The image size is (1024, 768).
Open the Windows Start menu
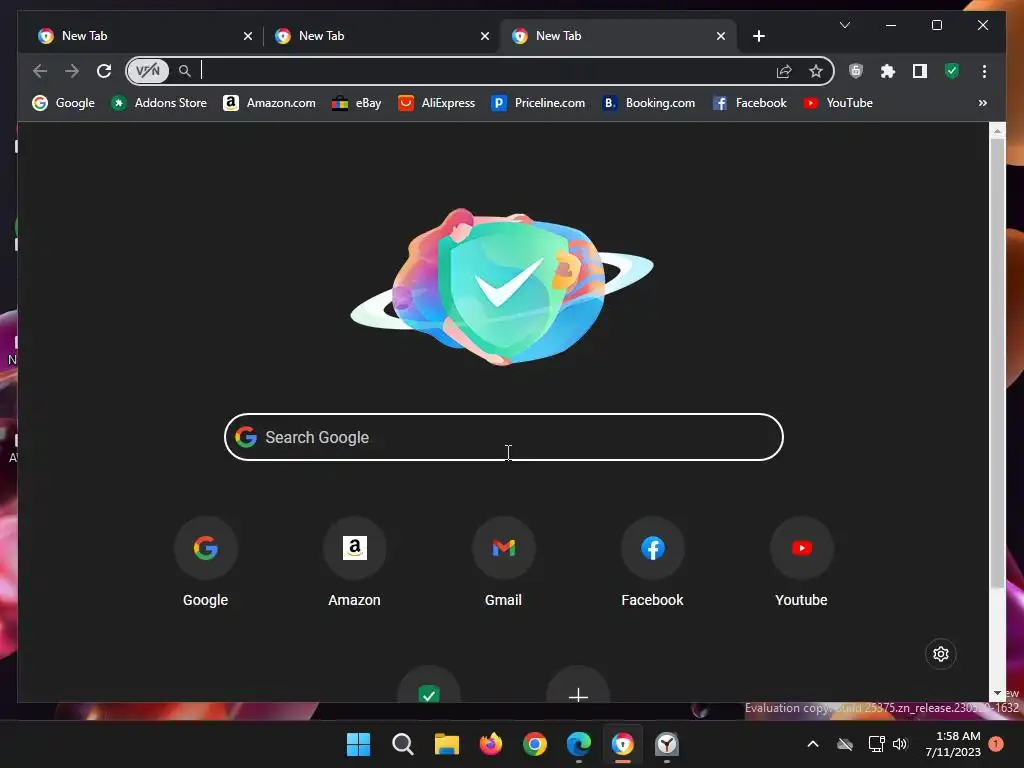coord(358,744)
